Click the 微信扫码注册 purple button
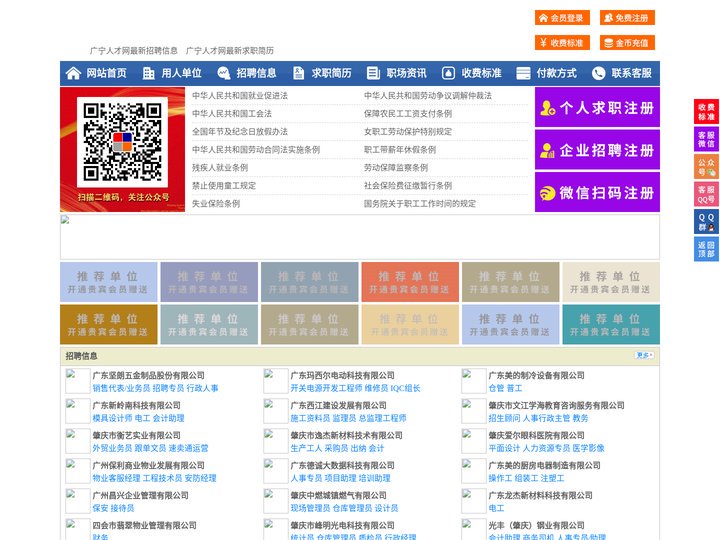The image size is (720, 540). [597, 192]
